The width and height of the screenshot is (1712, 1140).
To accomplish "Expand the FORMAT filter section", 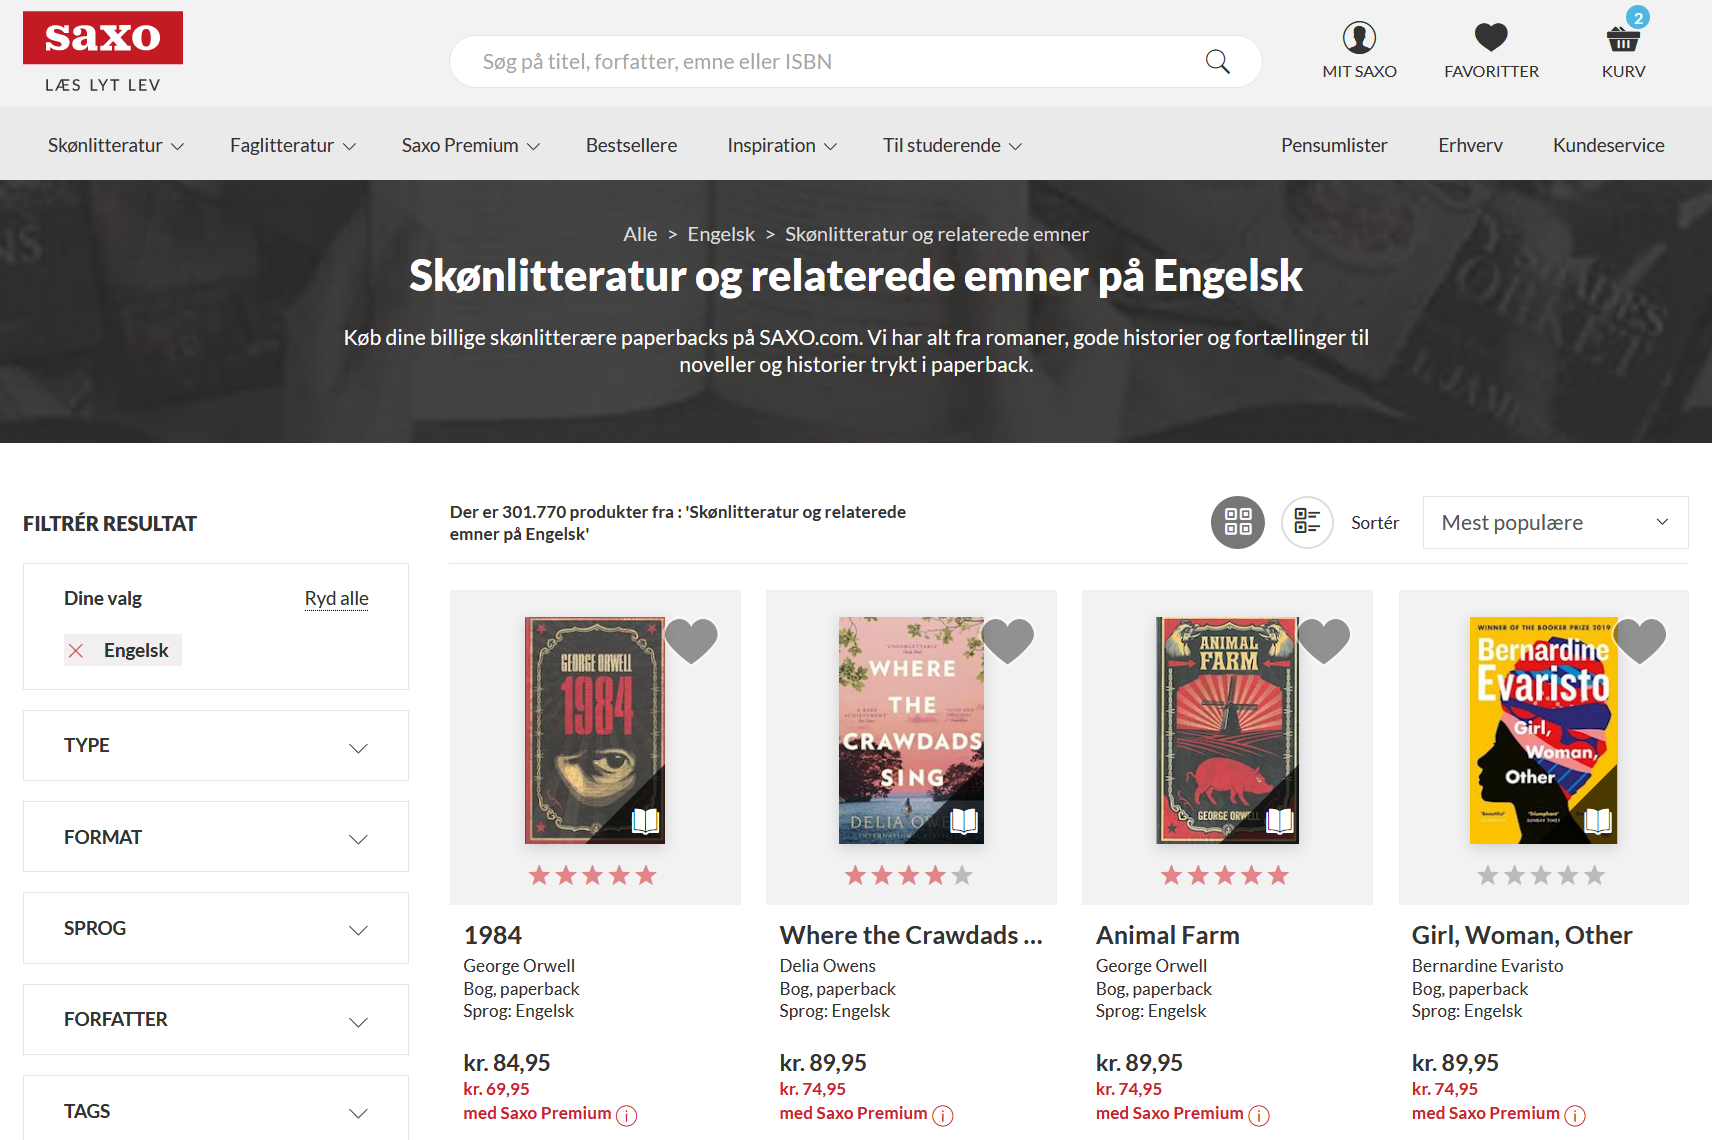I will click(216, 837).
